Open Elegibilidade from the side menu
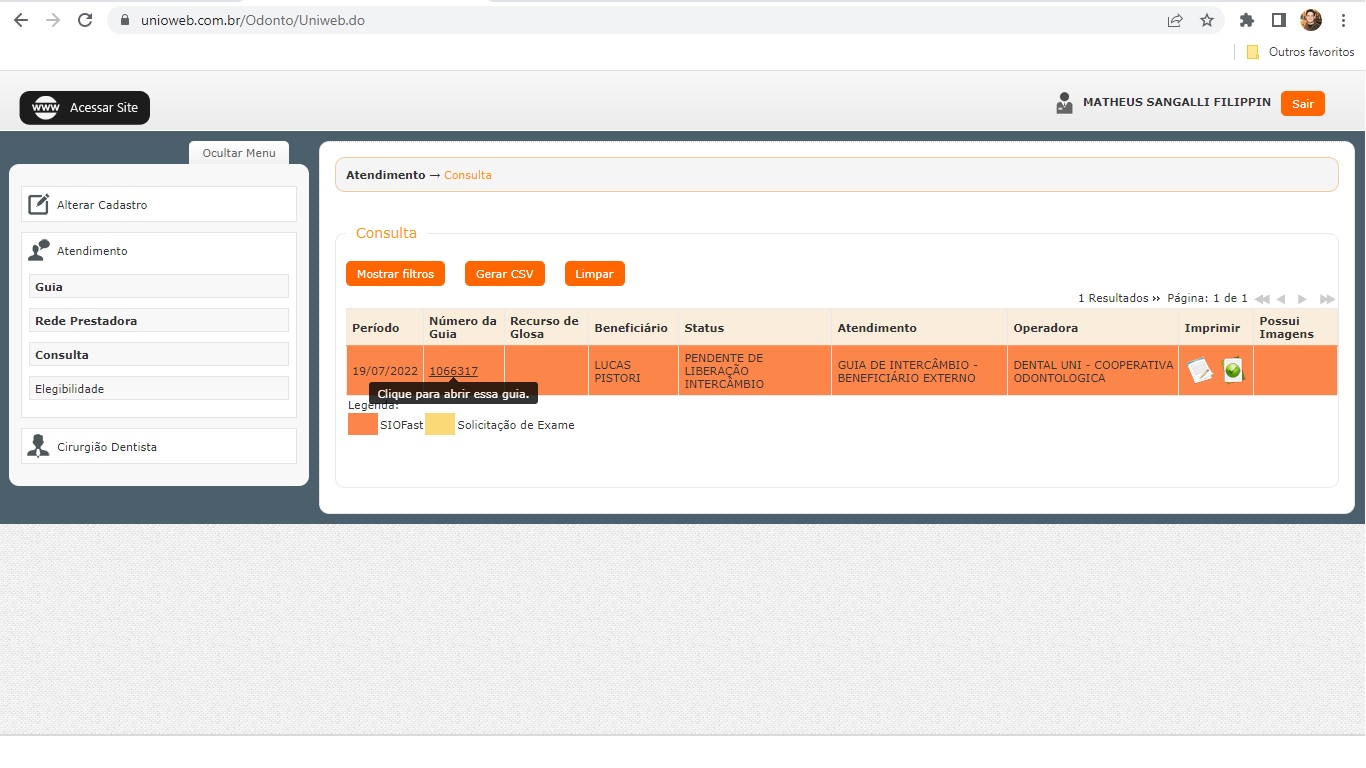The height and width of the screenshot is (768, 1366). pos(69,389)
